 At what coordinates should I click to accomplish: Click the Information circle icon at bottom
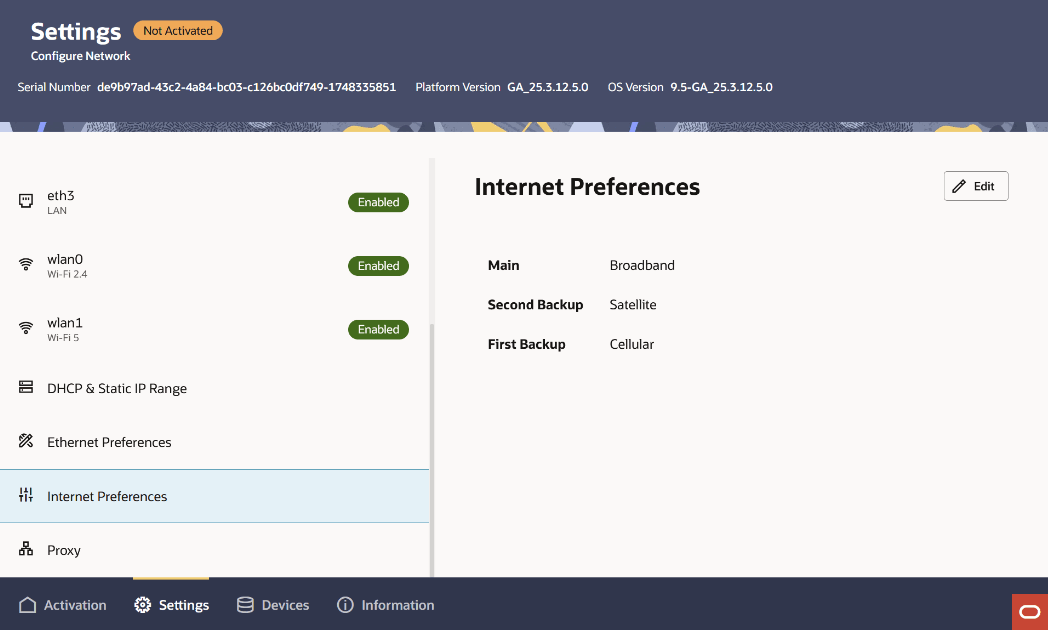pos(345,604)
